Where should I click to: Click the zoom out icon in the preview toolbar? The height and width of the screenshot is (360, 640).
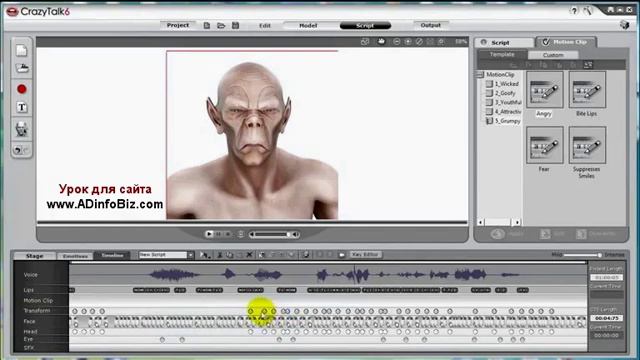pos(396,42)
